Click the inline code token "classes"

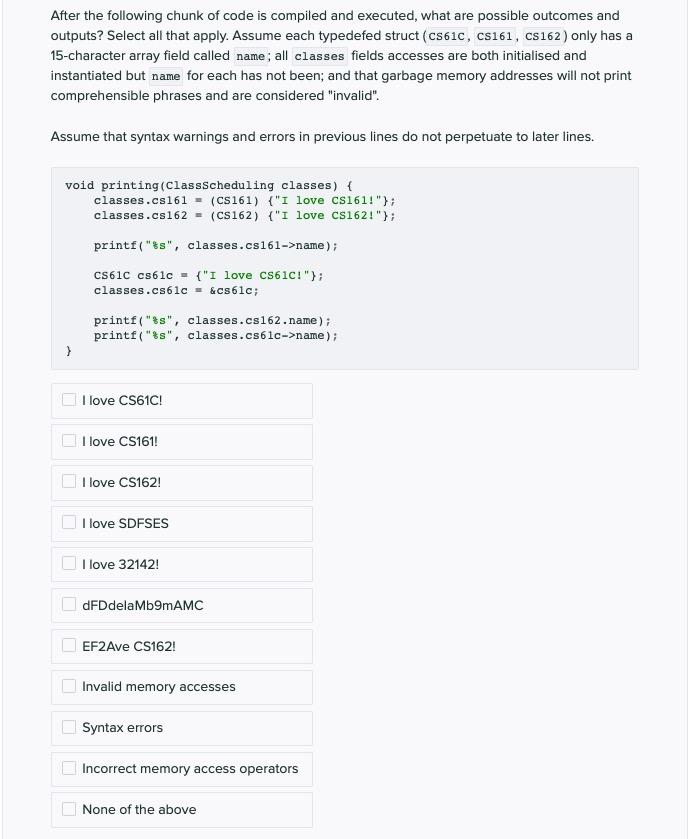318,56
